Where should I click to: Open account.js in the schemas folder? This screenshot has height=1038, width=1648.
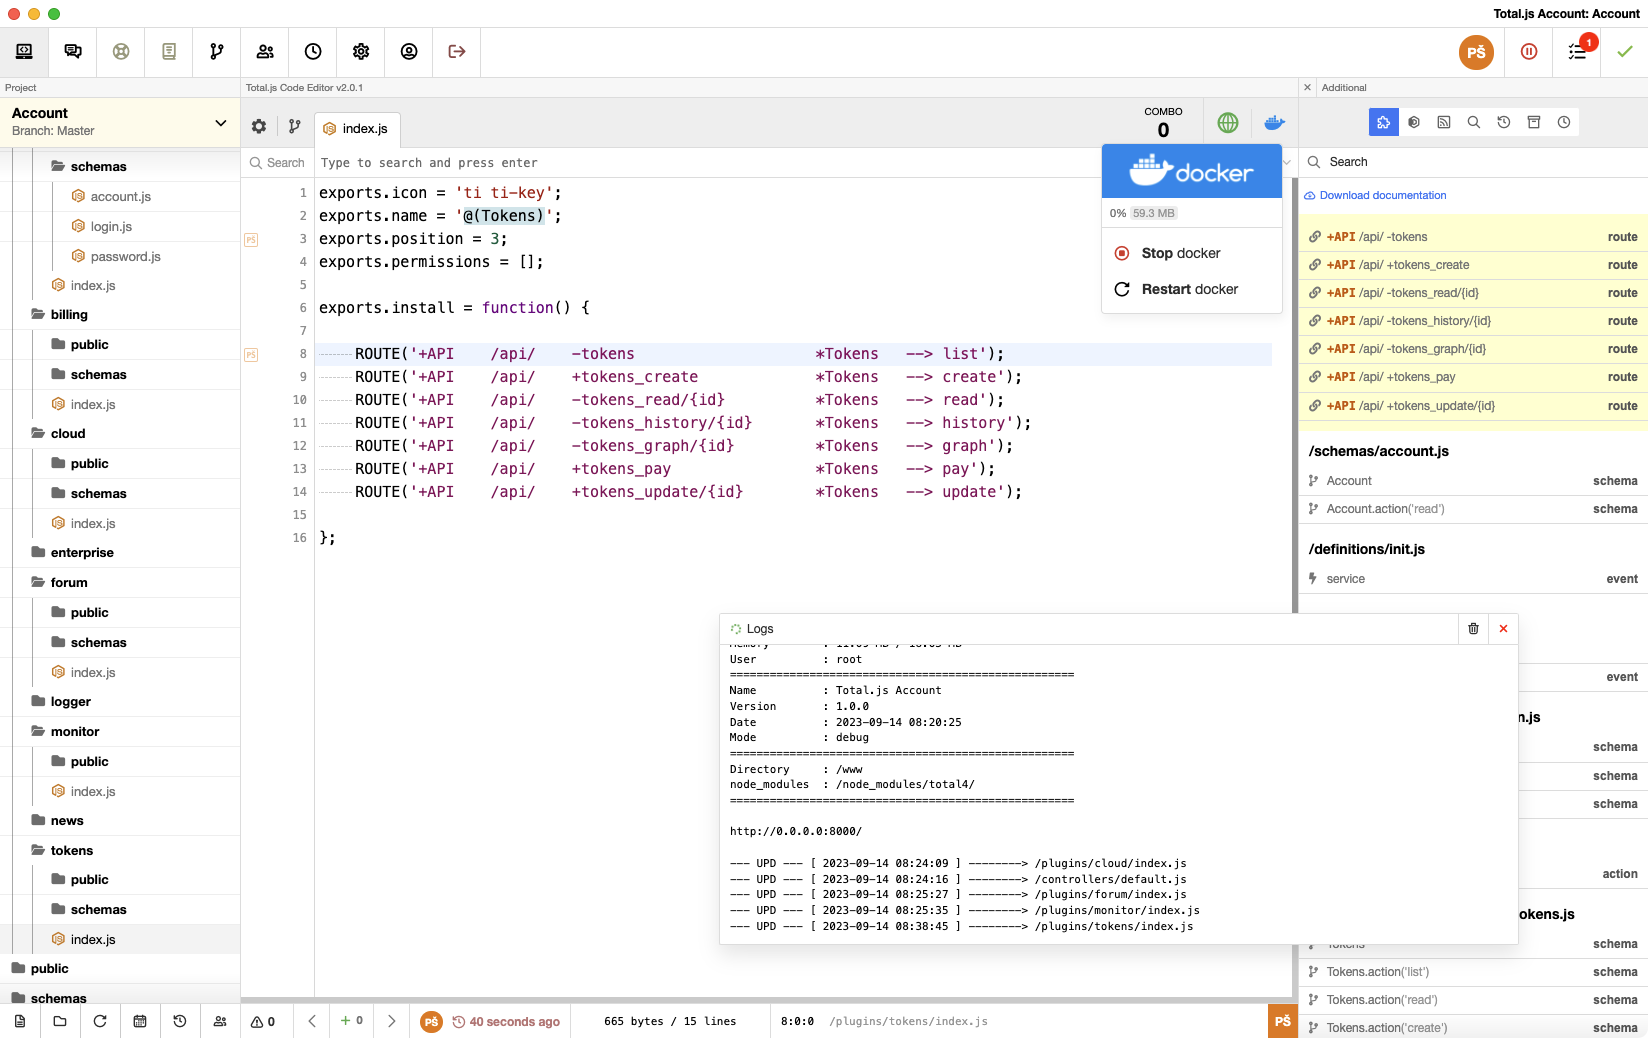pos(120,197)
